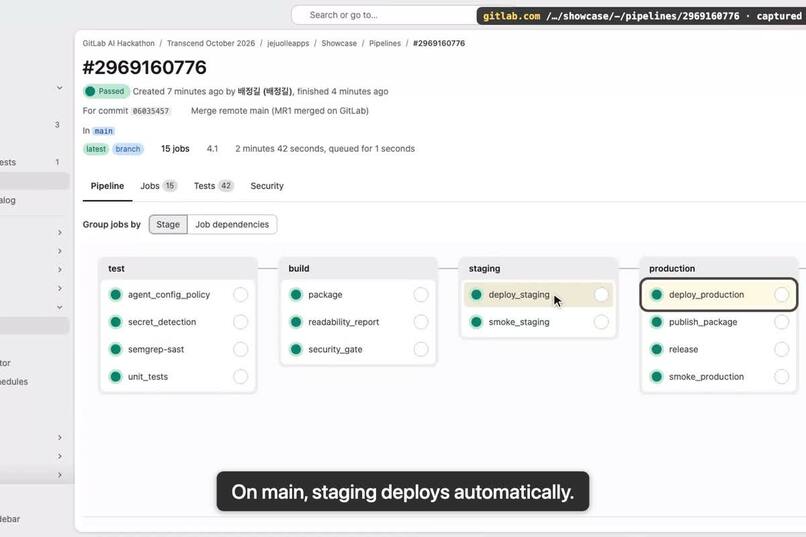
Task: Switch to the Pipeline tab
Action: click(x=107, y=186)
